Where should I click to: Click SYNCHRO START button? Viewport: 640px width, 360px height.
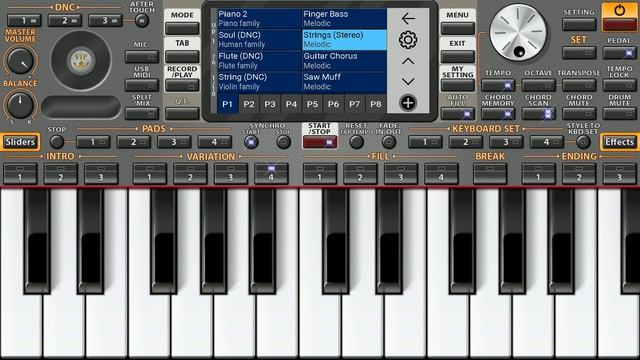tap(251, 142)
